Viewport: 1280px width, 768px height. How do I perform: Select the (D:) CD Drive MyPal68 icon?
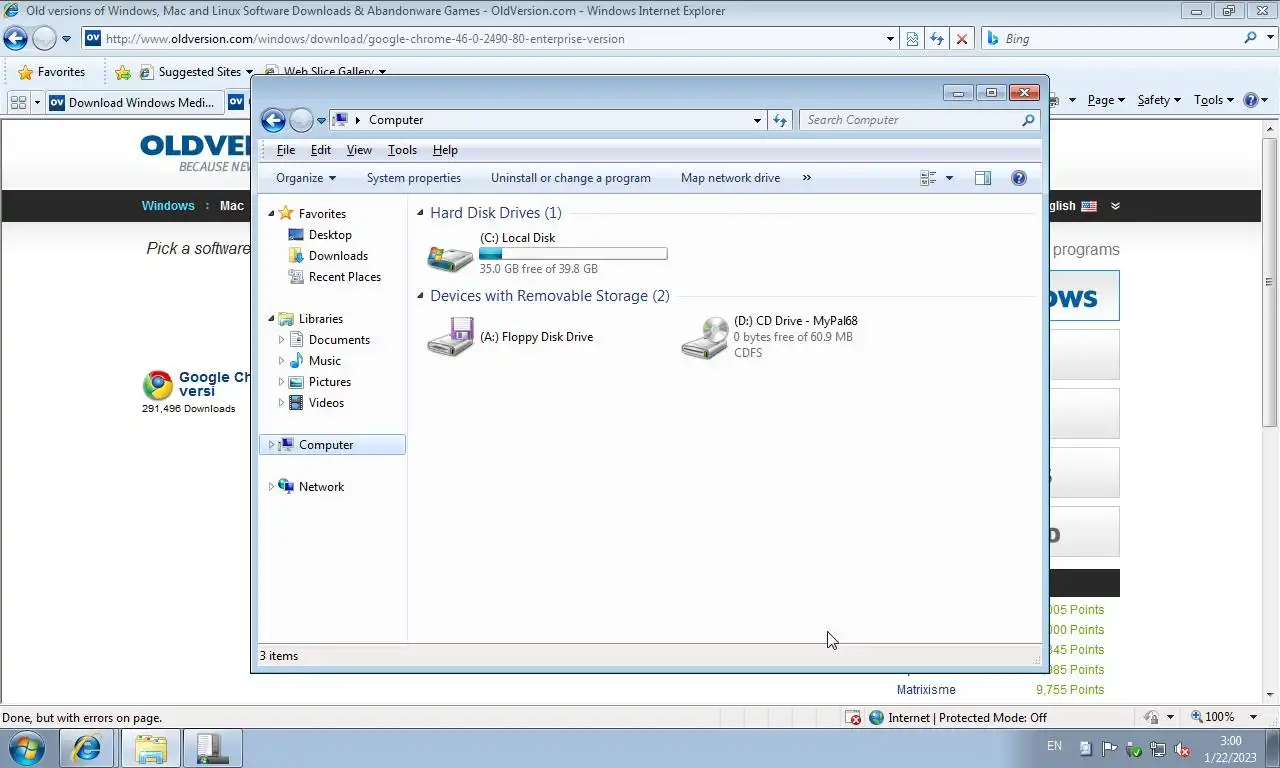(x=705, y=337)
